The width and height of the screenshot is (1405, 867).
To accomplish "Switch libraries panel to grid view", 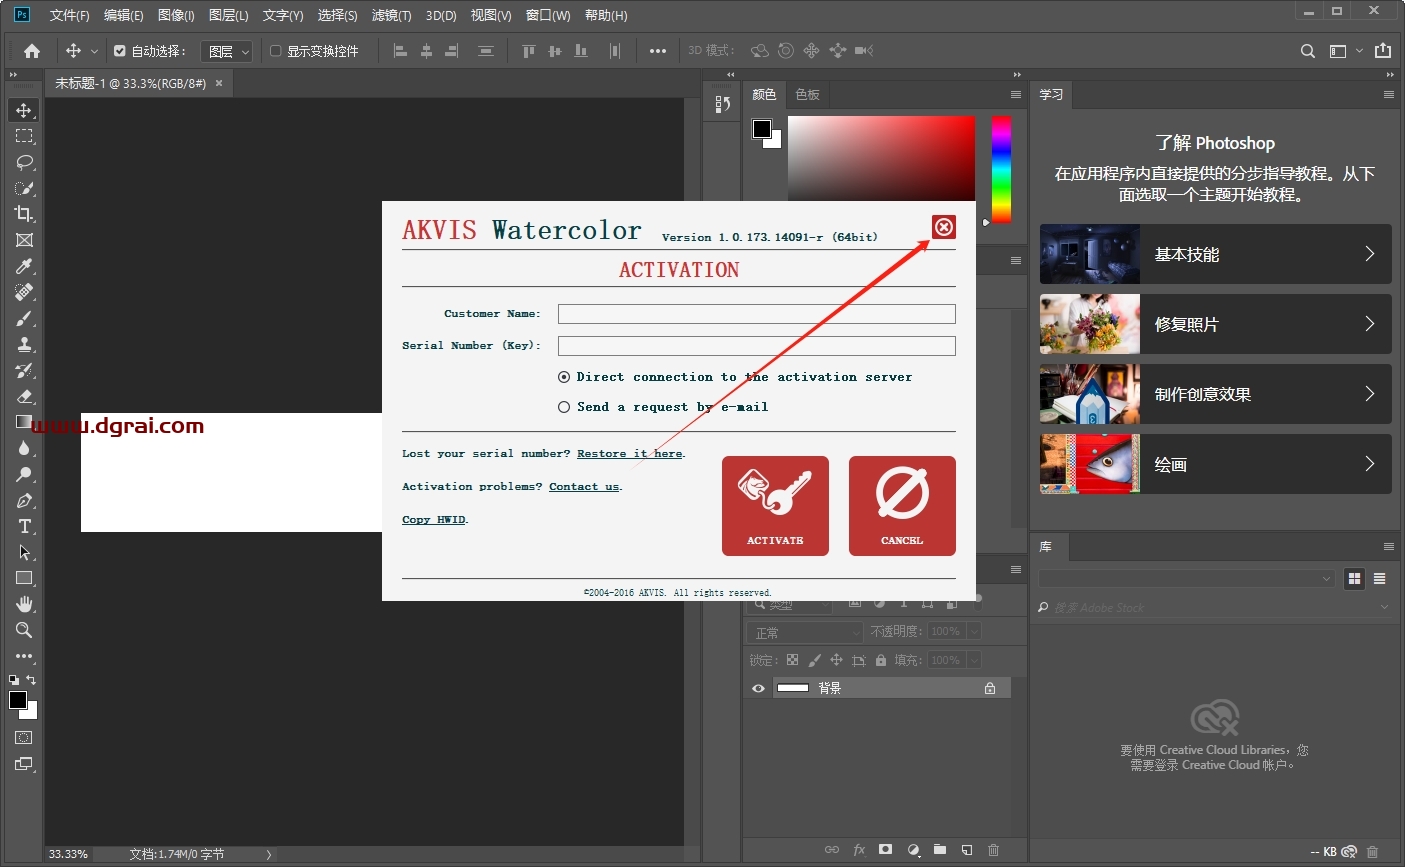I will tap(1355, 578).
